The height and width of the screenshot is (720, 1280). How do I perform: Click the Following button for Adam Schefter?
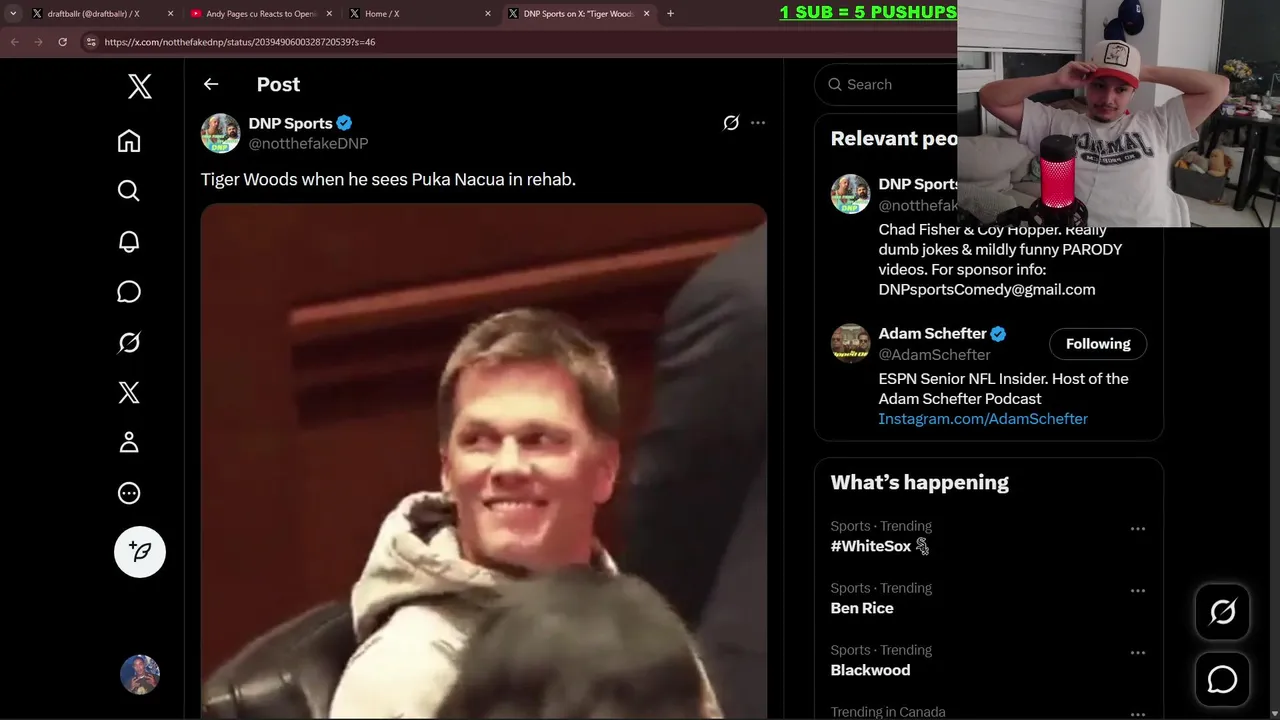[x=1098, y=344]
